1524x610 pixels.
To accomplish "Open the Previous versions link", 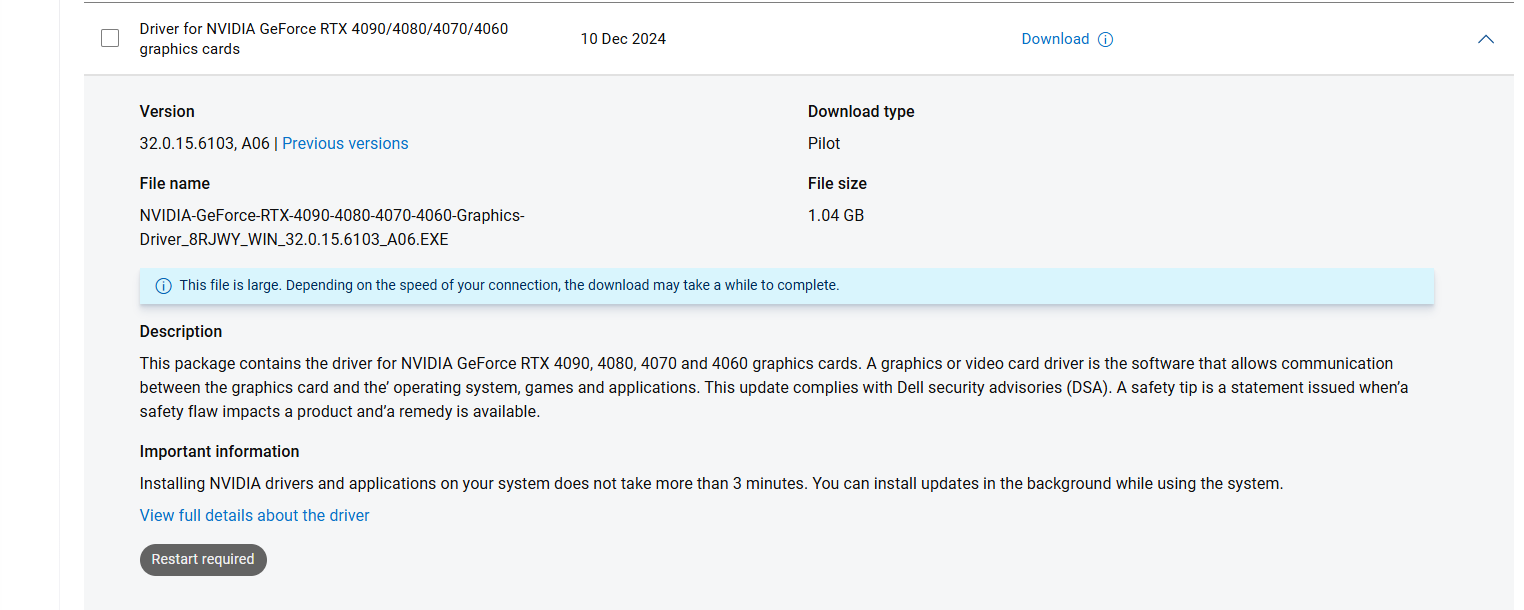I will tap(345, 143).
